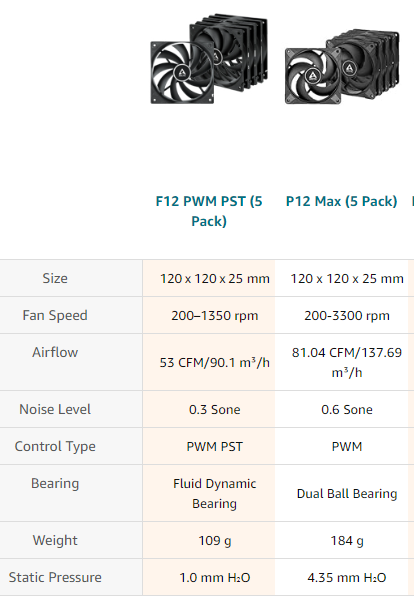Click the Static Pressure row label
414x600 pixels.
[55, 577]
